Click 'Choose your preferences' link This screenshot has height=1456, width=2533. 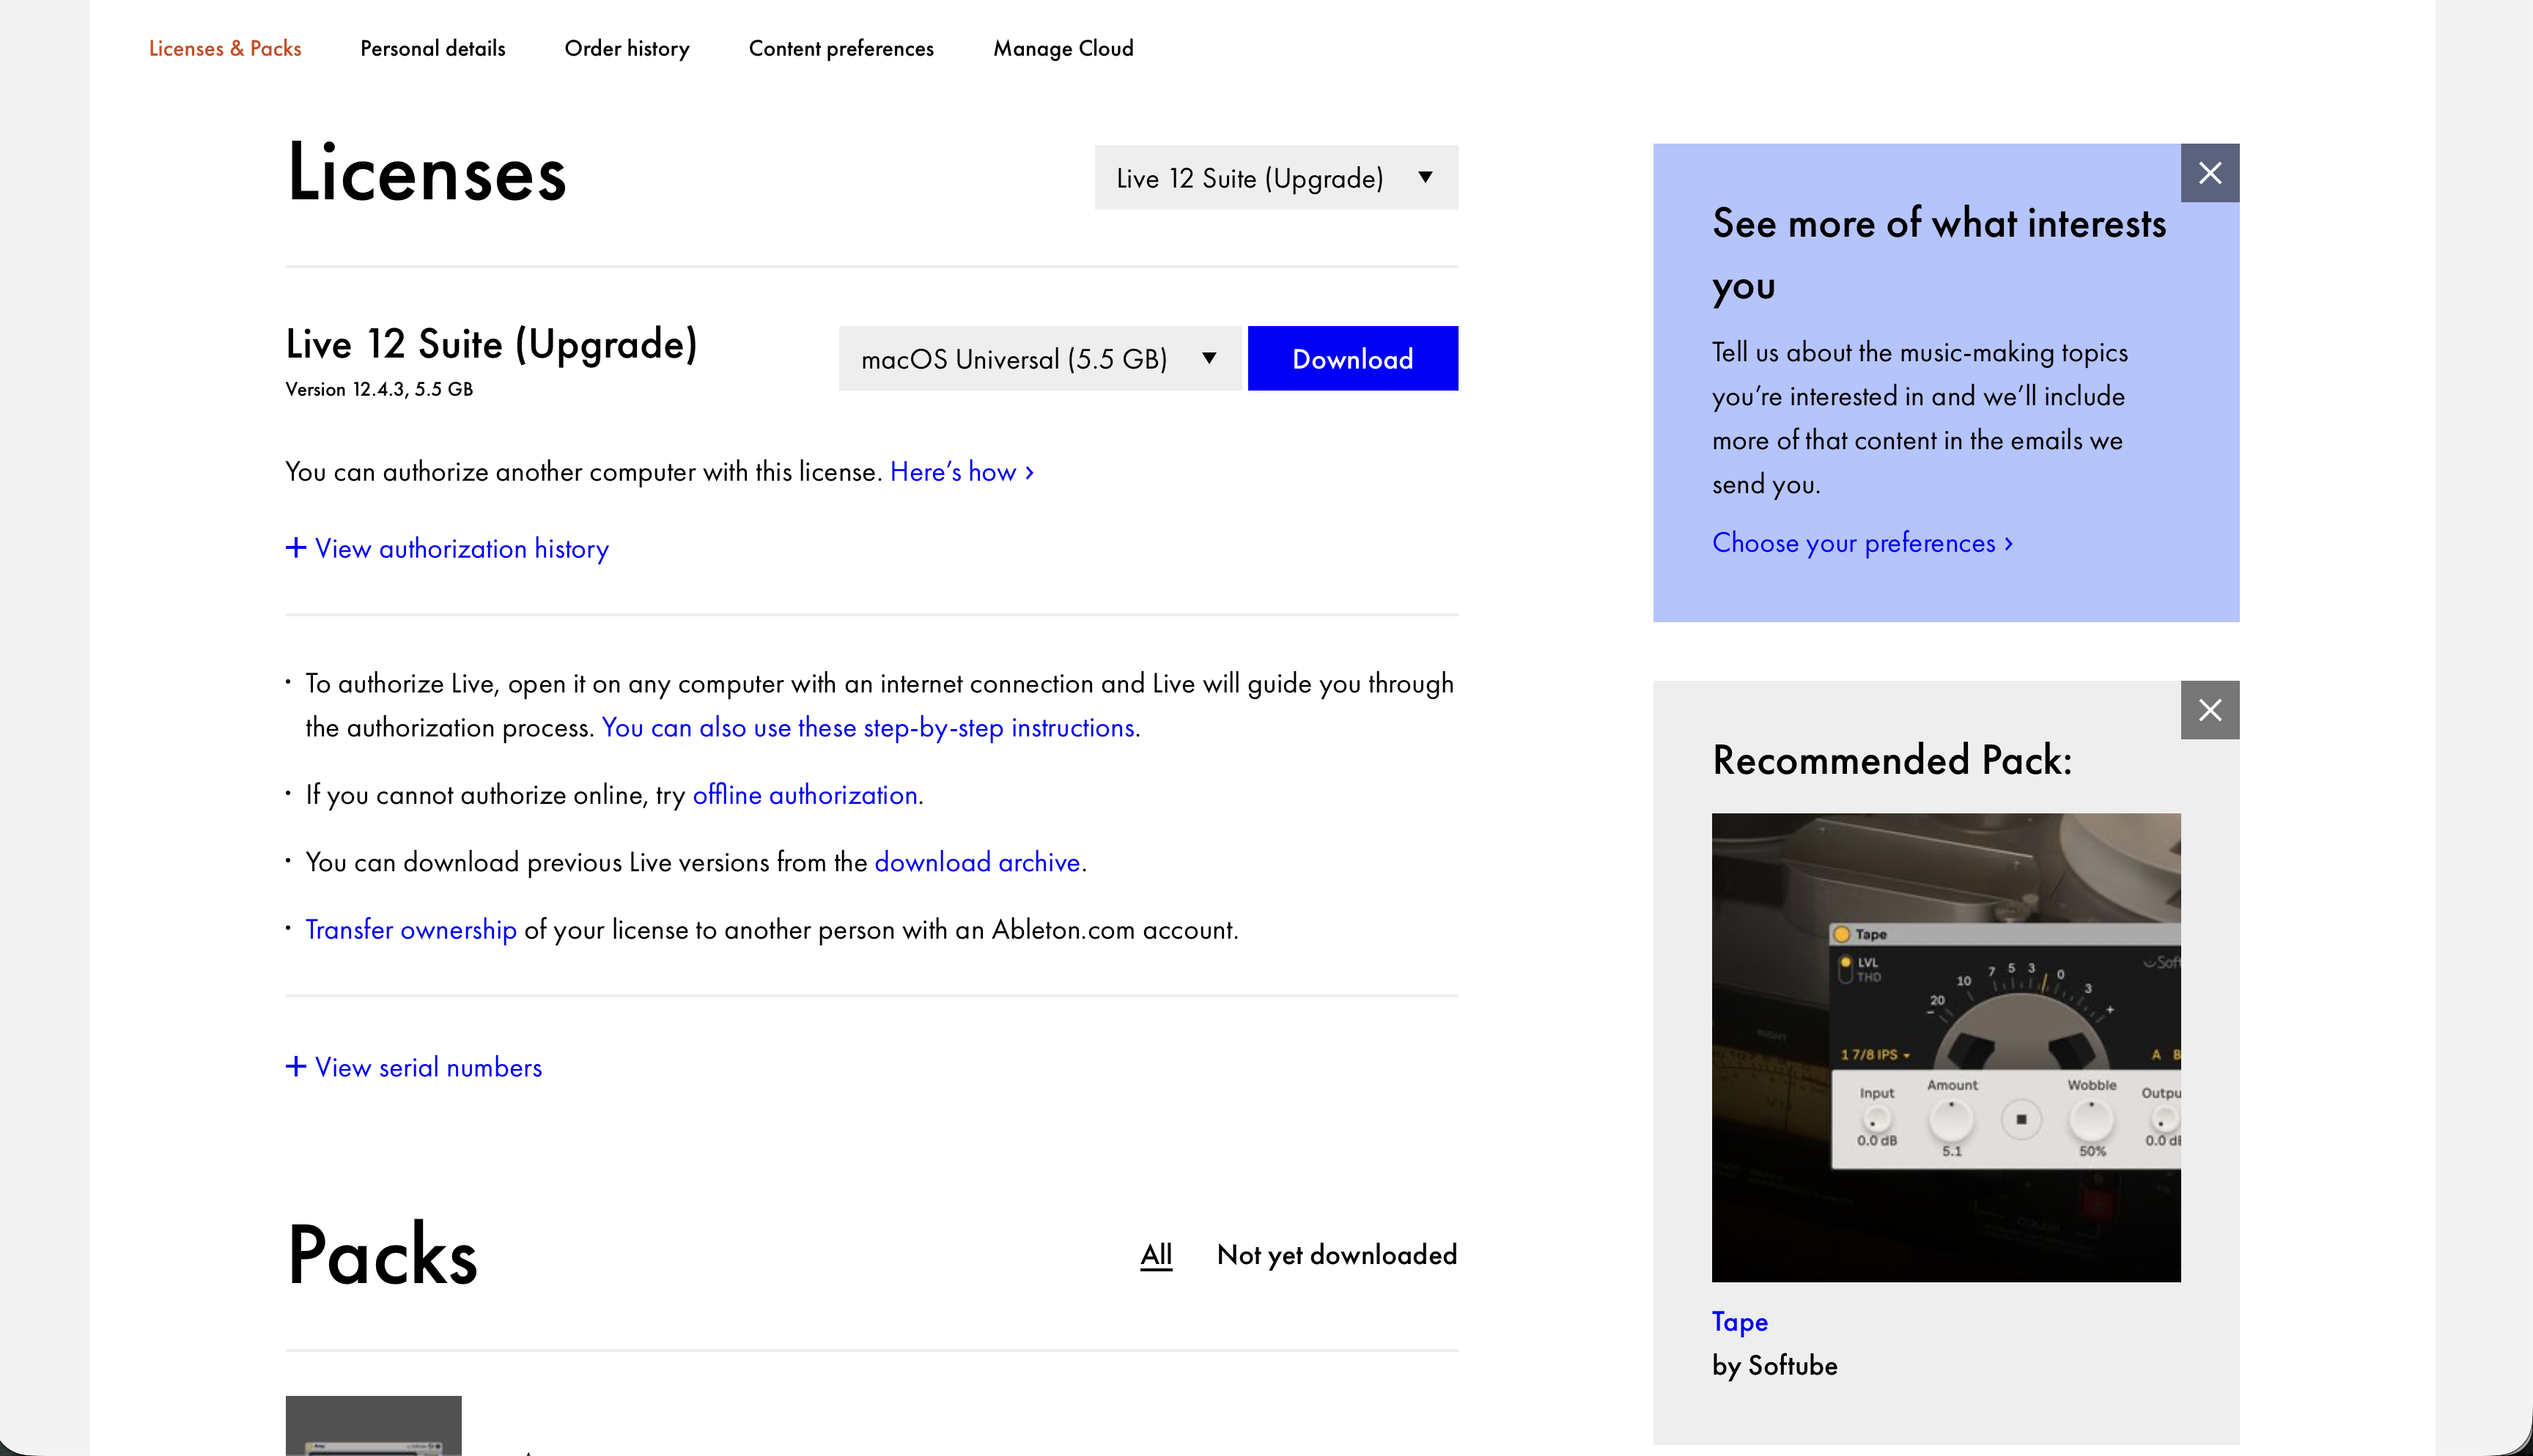click(x=1862, y=542)
